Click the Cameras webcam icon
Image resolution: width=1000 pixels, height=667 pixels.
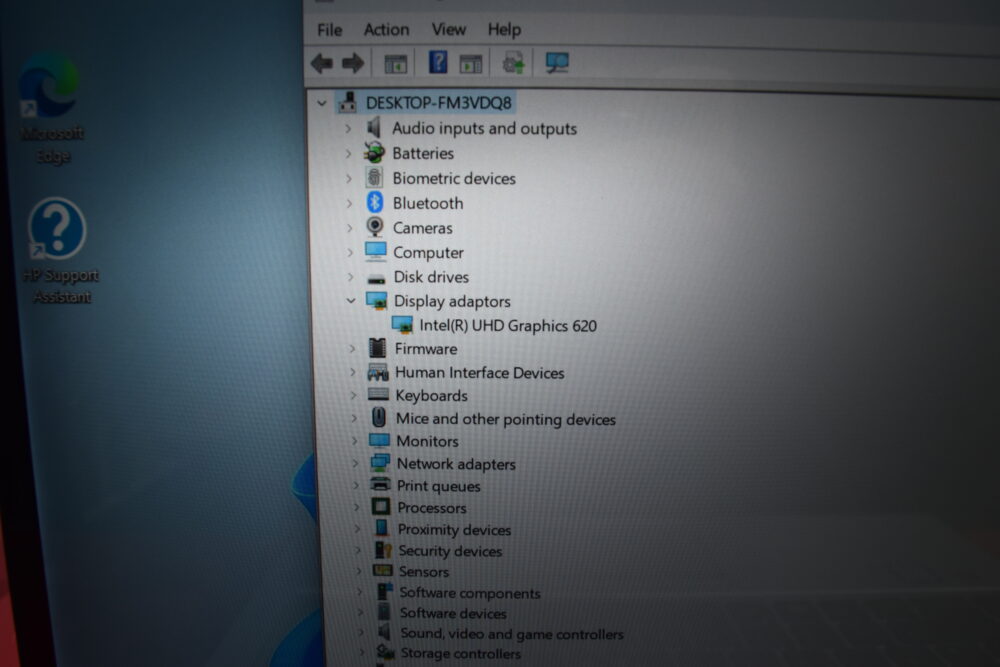[x=375, y=226]
